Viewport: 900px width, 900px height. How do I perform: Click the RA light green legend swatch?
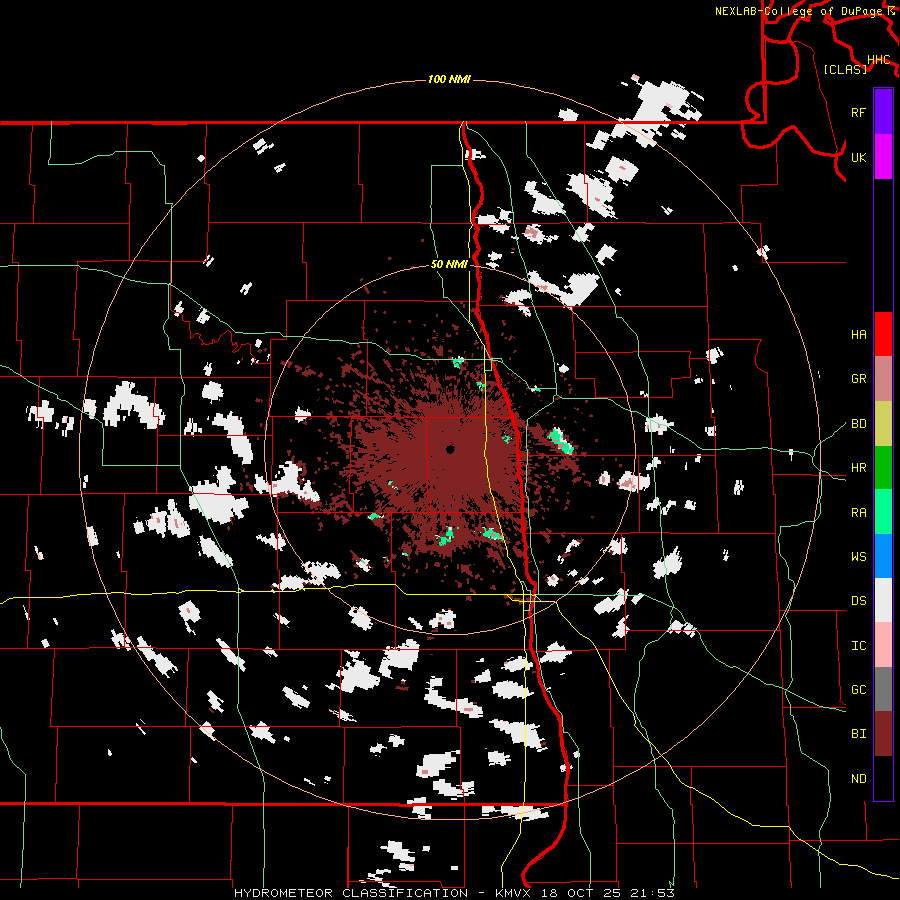(883, 512)
